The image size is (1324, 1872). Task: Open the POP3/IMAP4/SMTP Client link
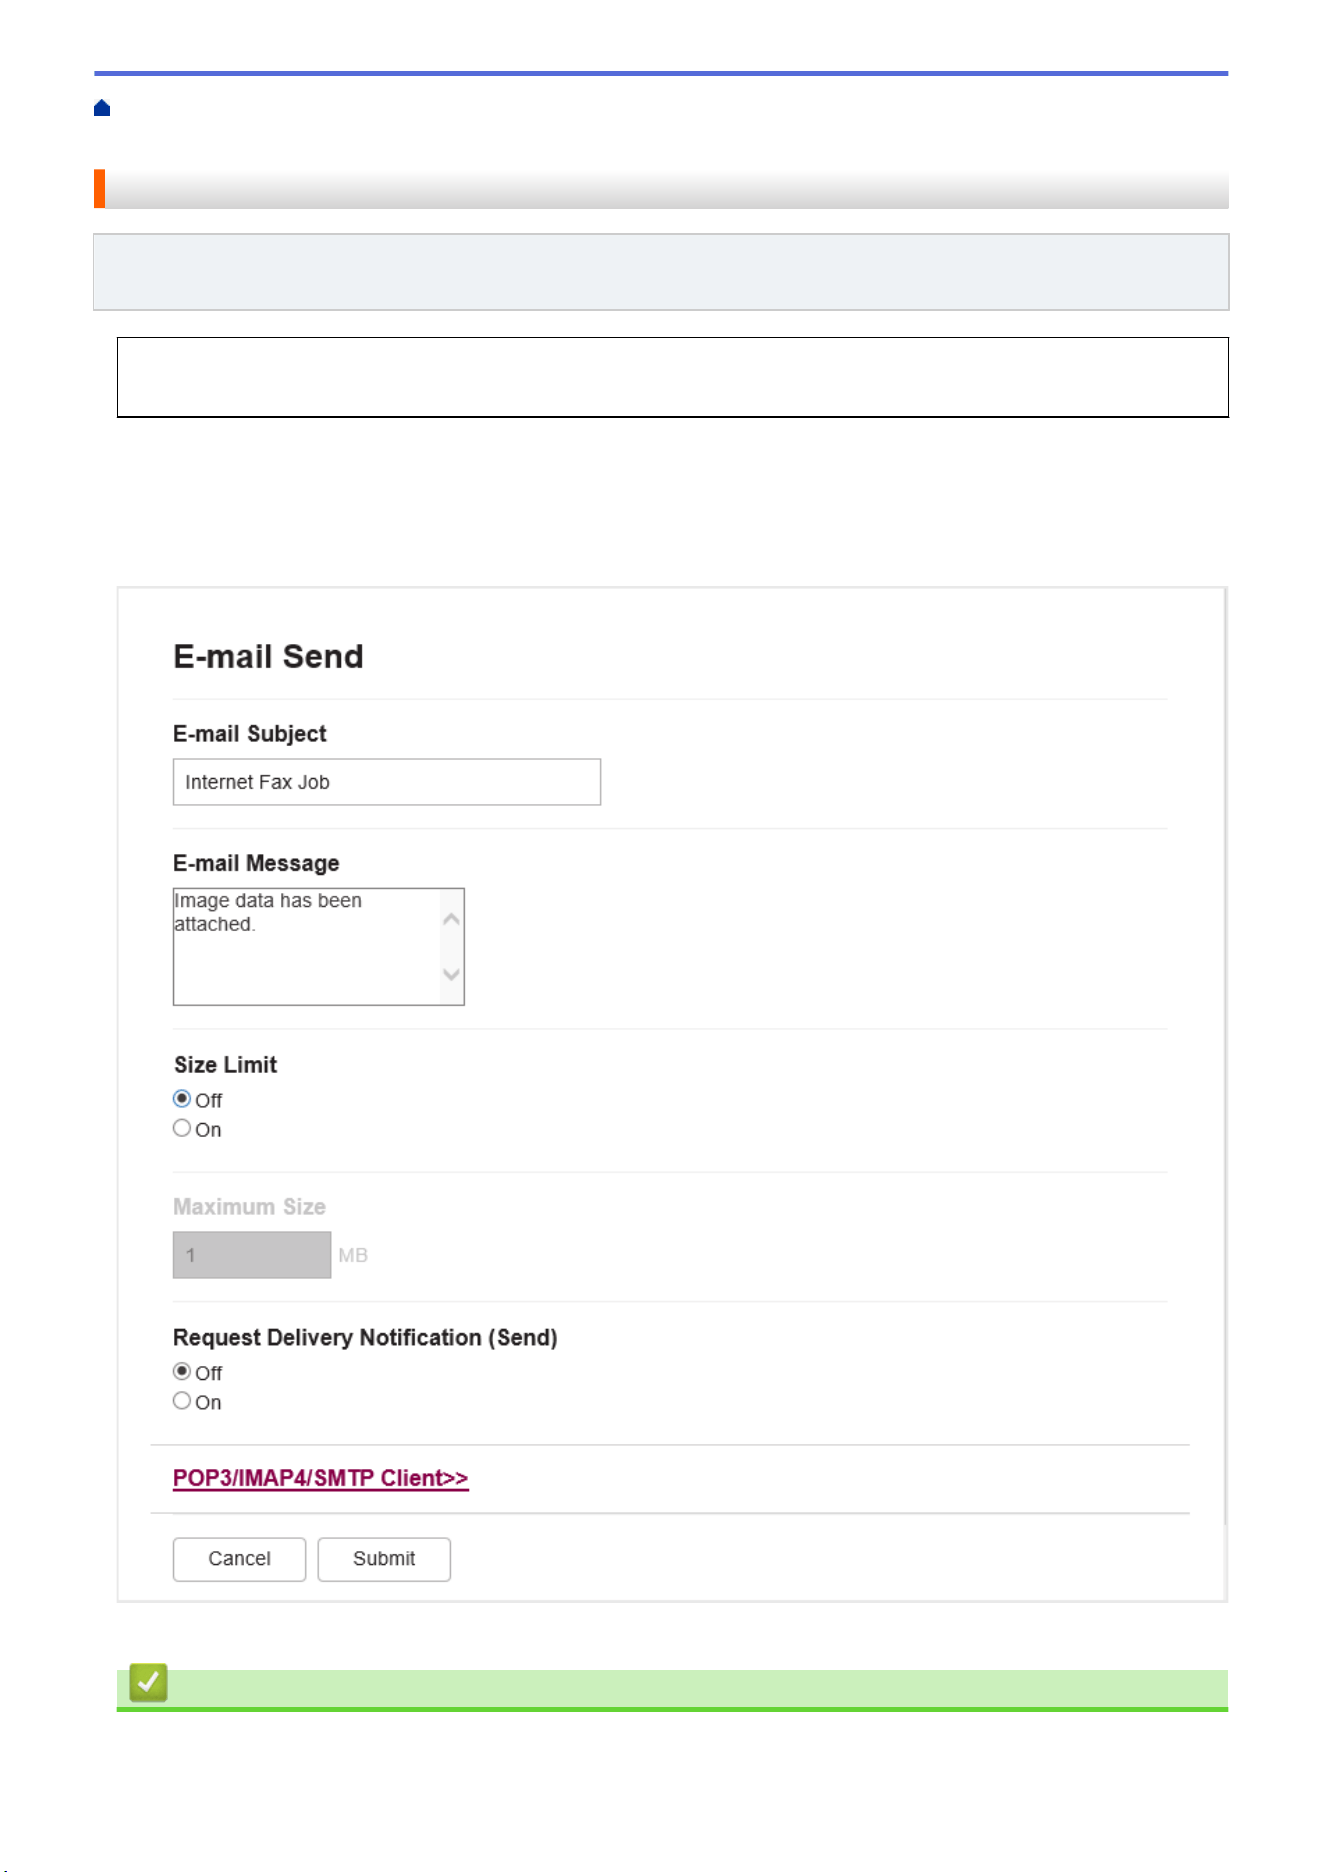point(321,1478)
